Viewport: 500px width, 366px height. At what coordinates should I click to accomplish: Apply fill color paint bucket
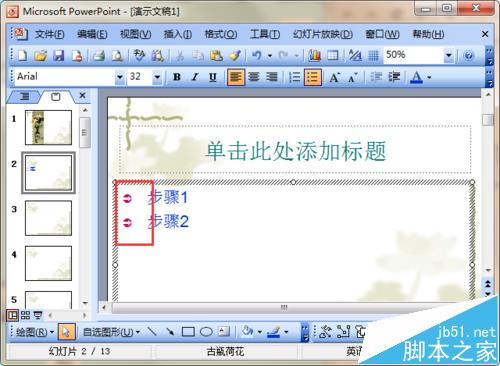247,332
